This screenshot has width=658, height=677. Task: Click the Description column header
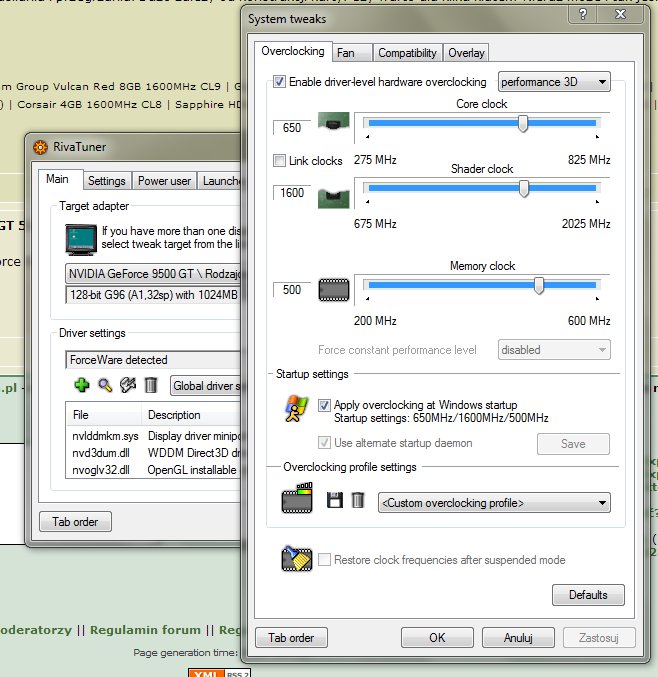(191, 415)
